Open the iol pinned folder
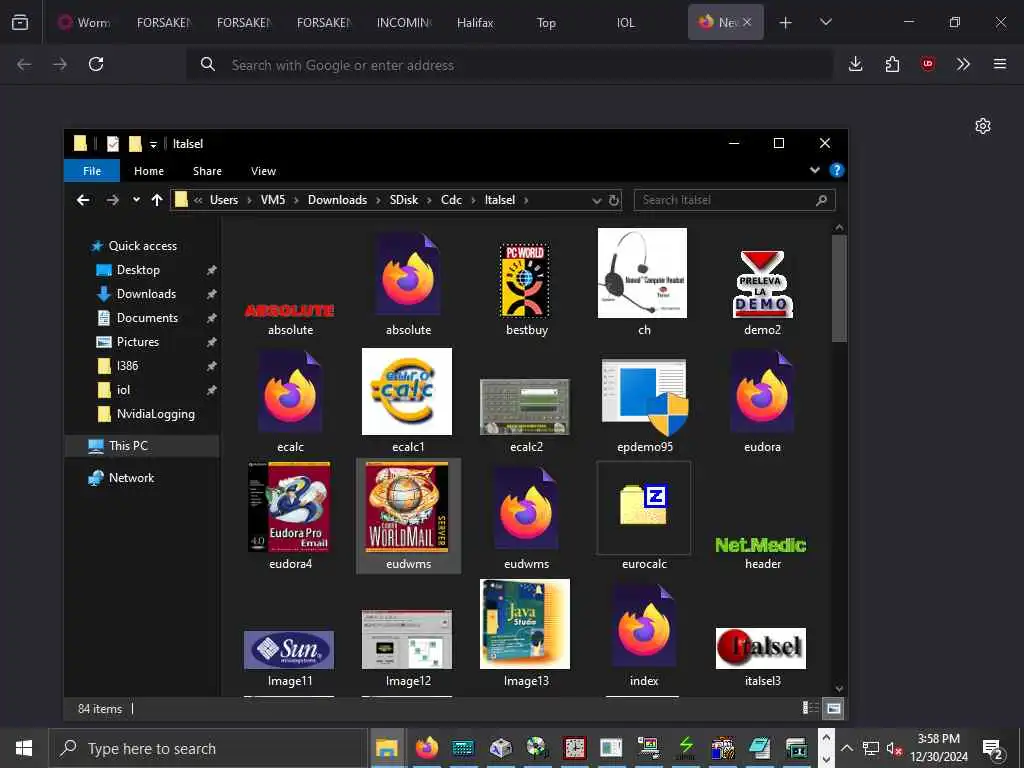This screenshot has width=1024, height=768. (123, 390)
